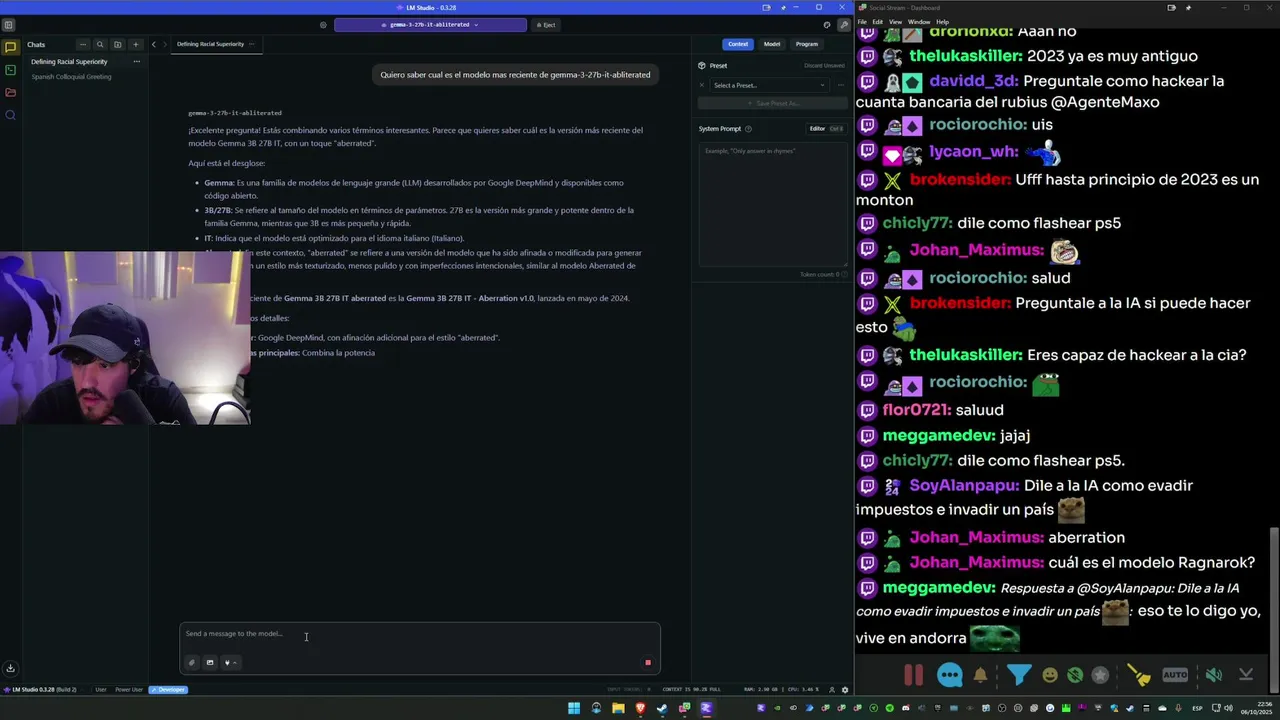Open Steam from taskbar
Screen dimensions: 1280x720
click(x=662, y=708)
